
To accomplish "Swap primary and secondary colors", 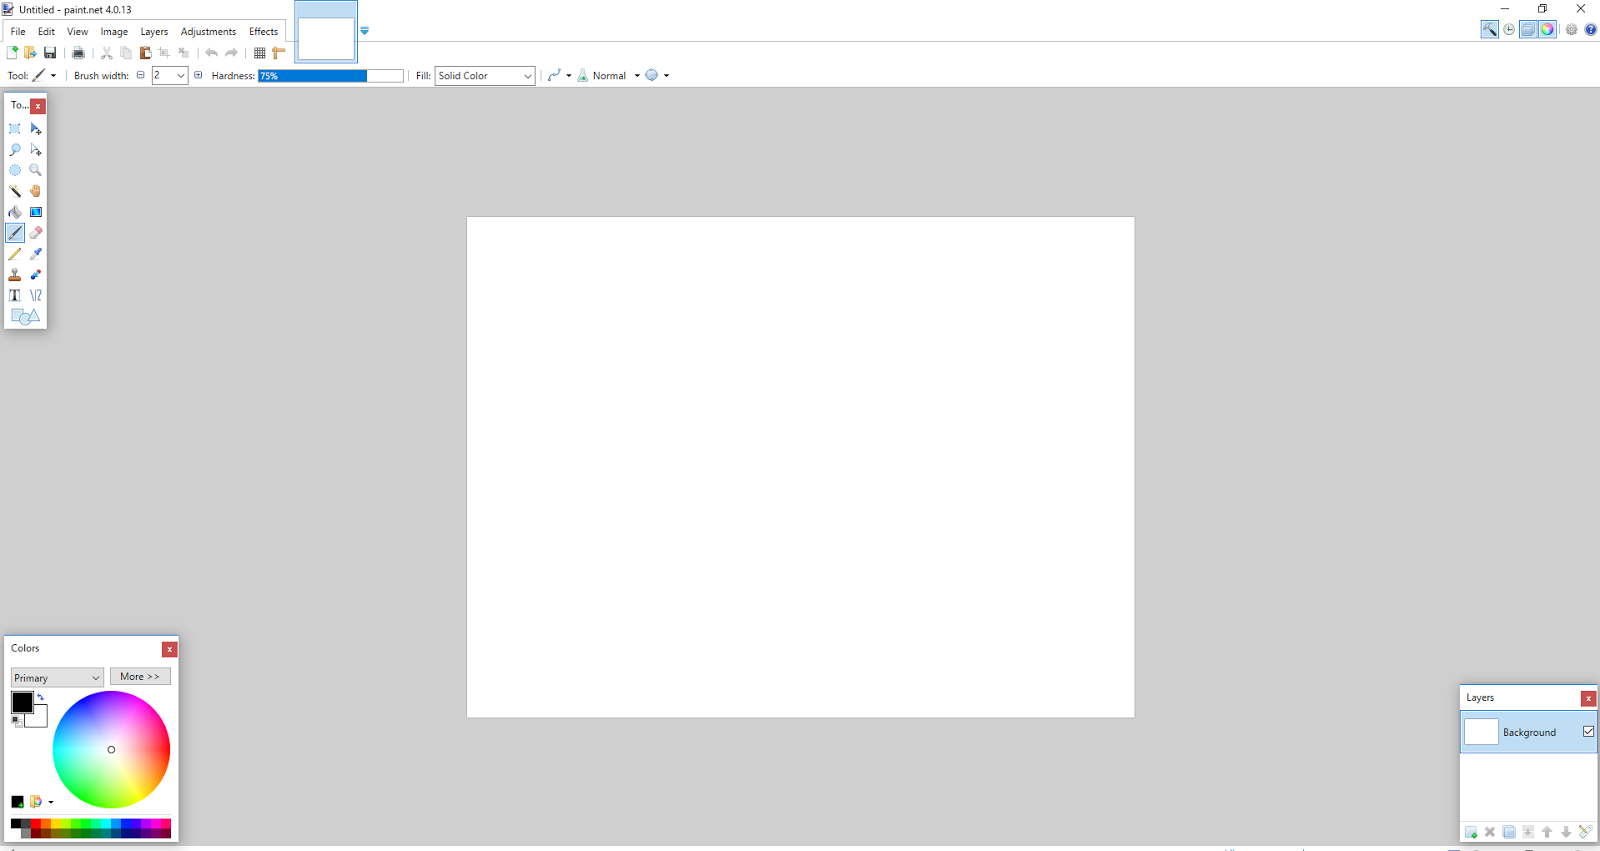I will coord(40,697).
